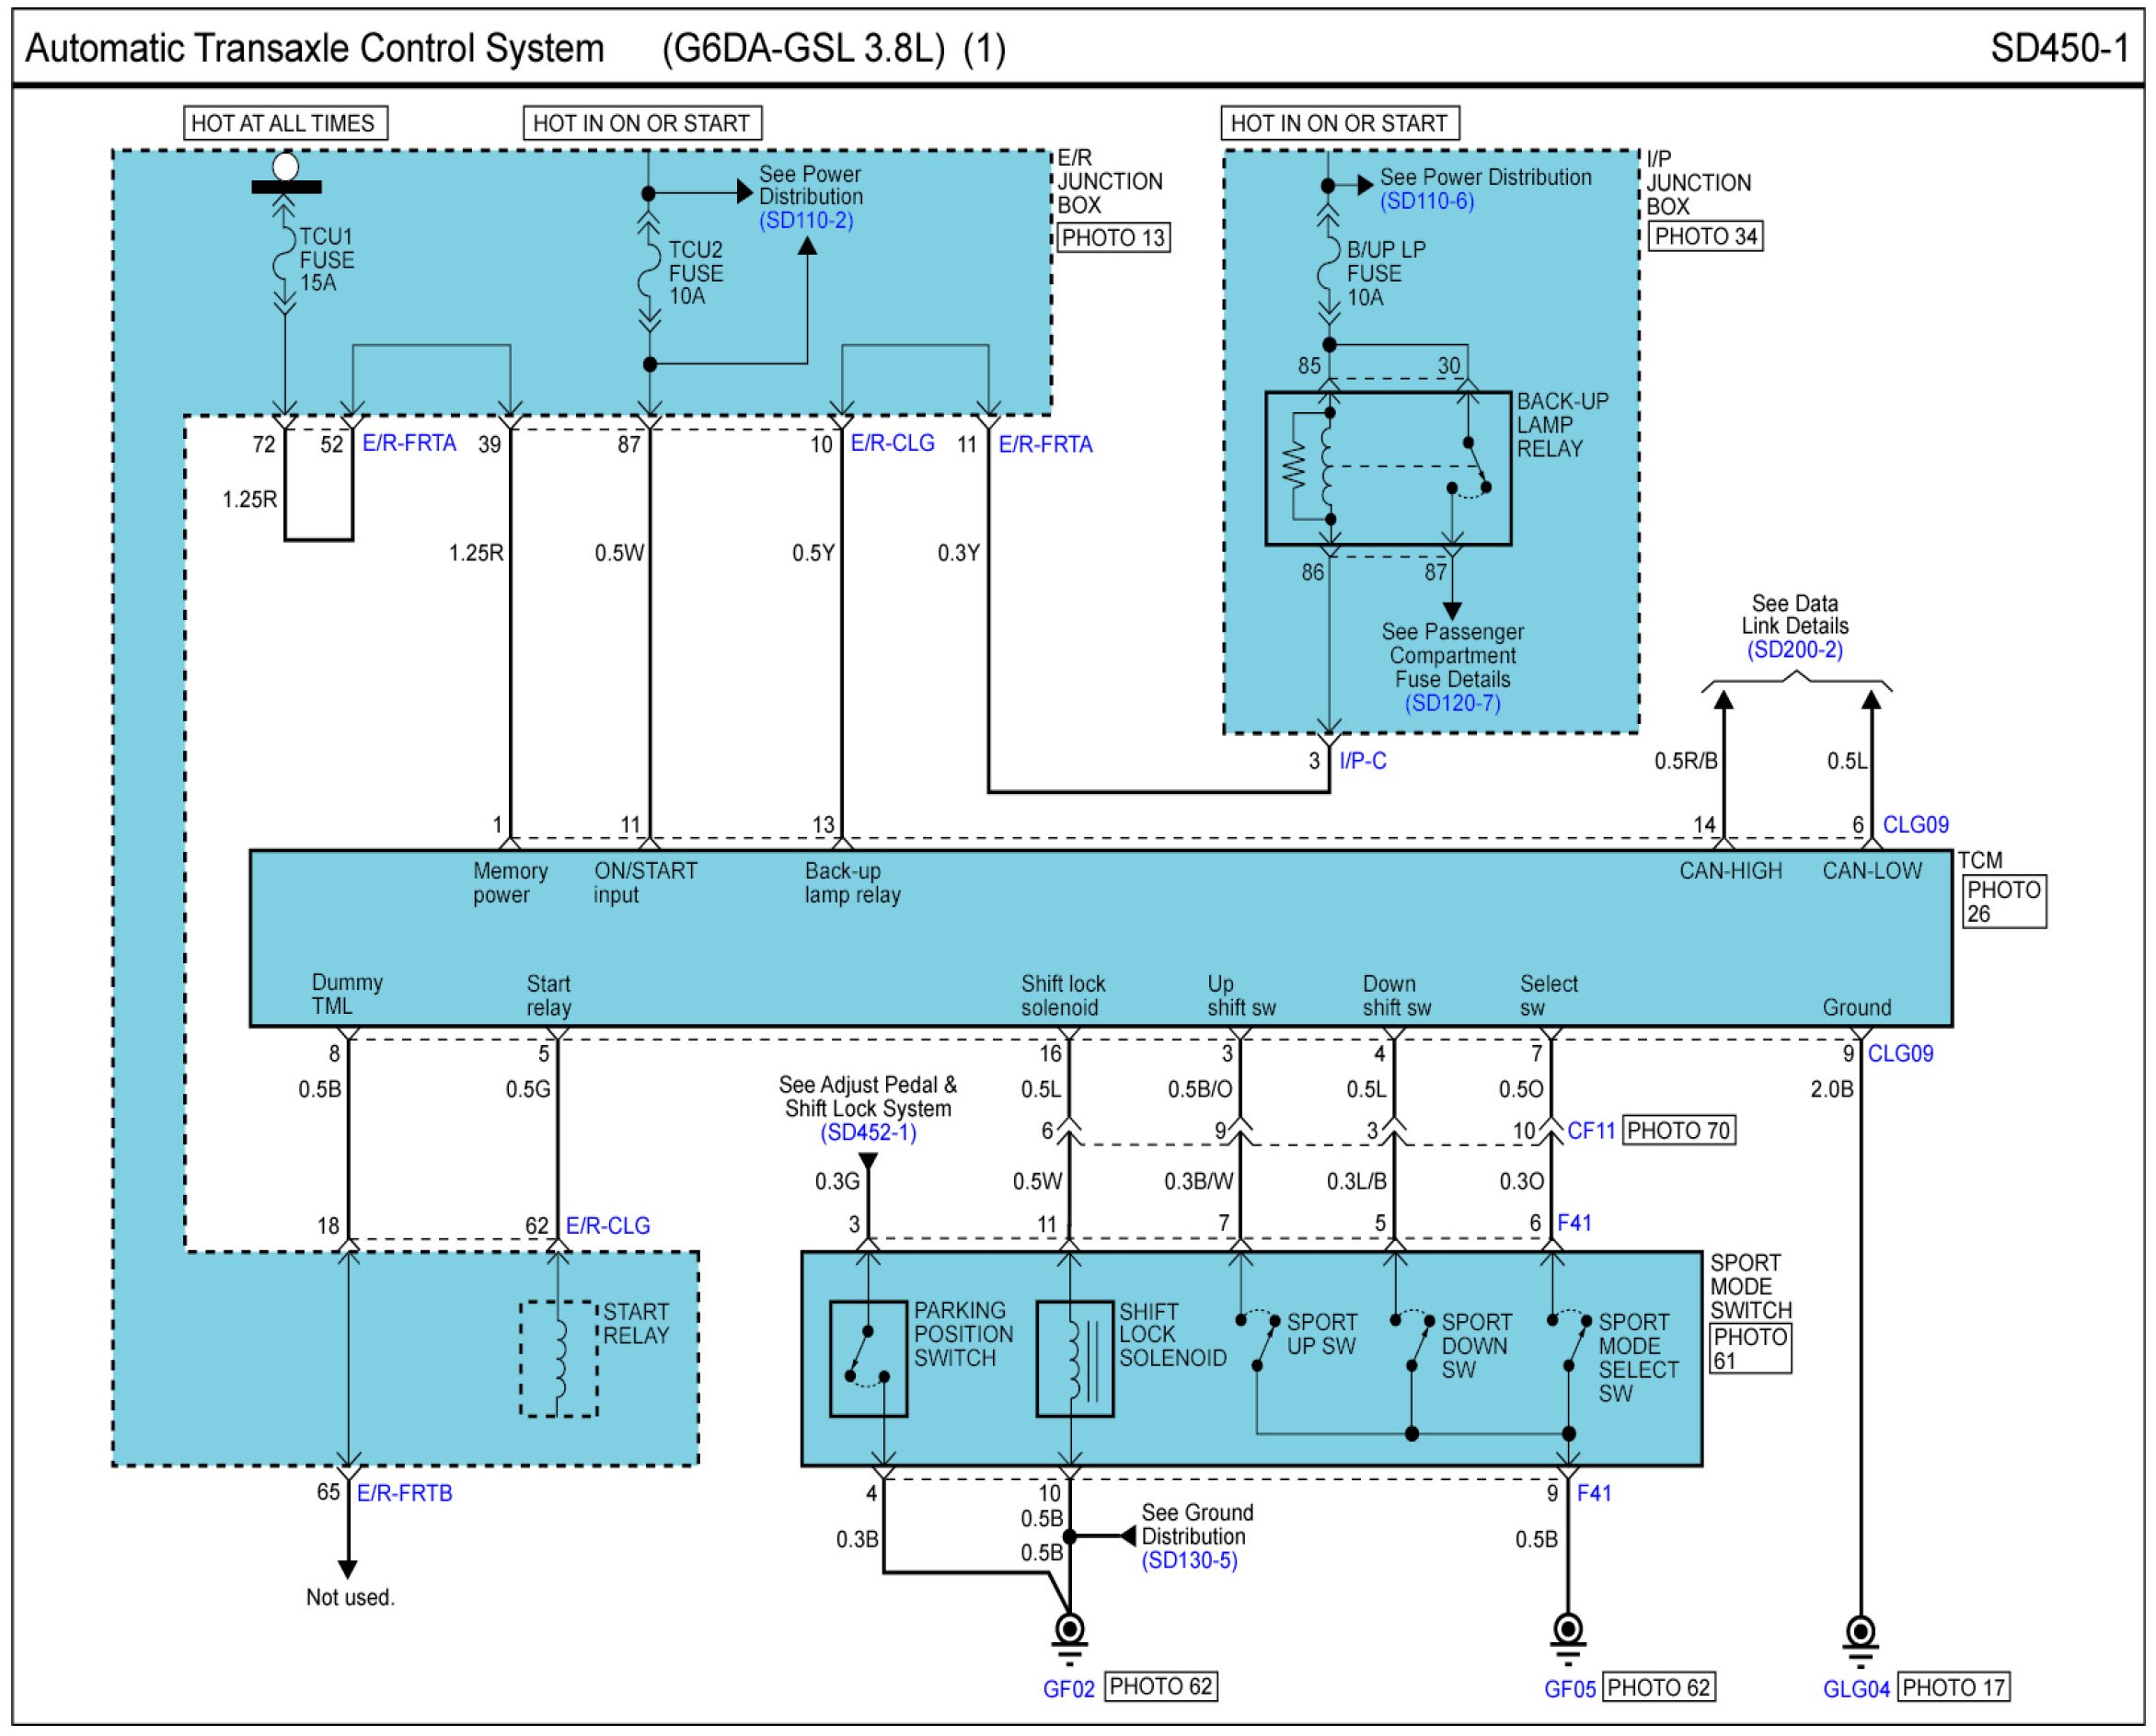The height and width of the screenshot is (1736, 2156).
Task: Click the CAN-LOW arrowhead at pin 6
Action: pos(1871,699)
